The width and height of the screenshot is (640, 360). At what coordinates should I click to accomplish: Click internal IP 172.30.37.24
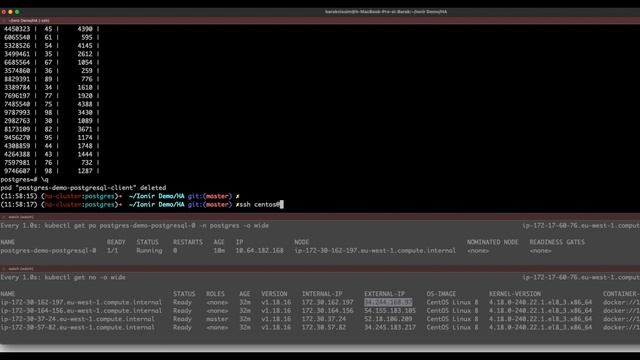point(324,319)
